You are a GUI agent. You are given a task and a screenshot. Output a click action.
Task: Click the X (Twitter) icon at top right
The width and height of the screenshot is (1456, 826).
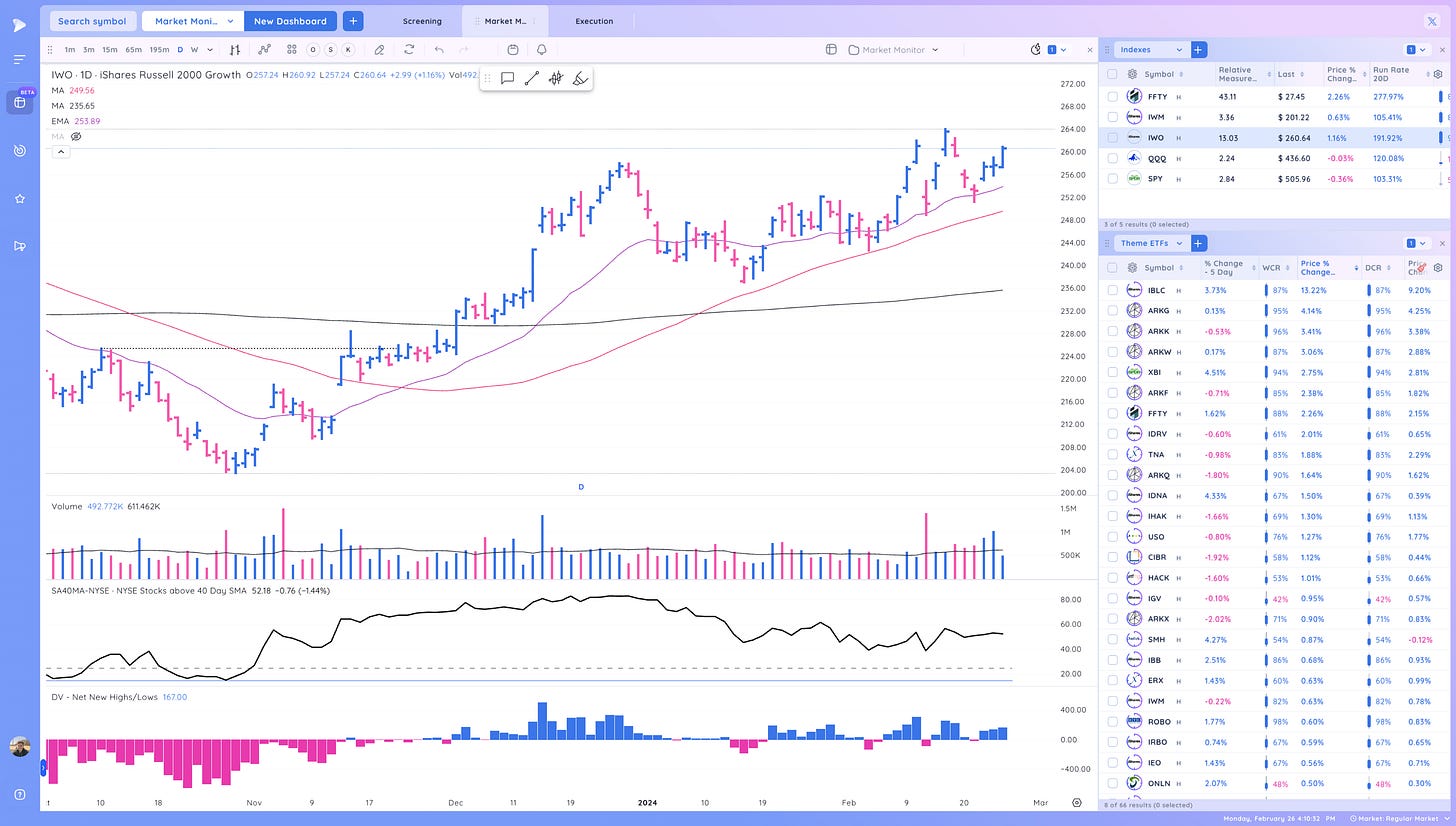pyautogui.click(x=1432, y=21)
